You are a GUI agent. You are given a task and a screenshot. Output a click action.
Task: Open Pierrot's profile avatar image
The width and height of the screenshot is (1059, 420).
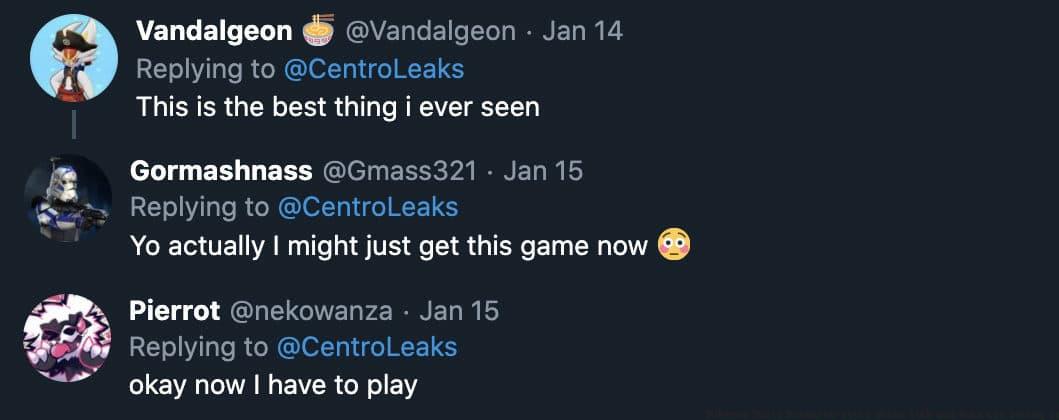(67, 337)
